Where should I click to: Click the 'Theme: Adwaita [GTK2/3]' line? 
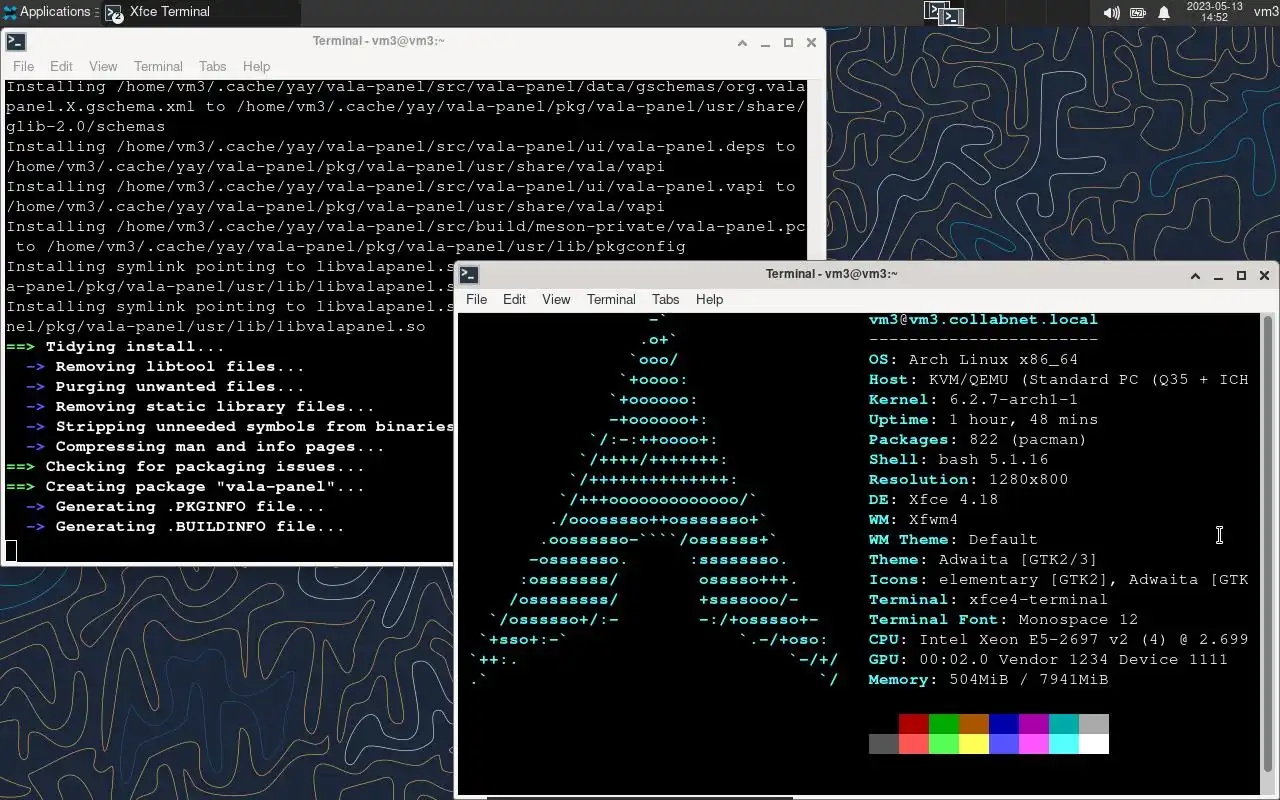pos(983,560)
